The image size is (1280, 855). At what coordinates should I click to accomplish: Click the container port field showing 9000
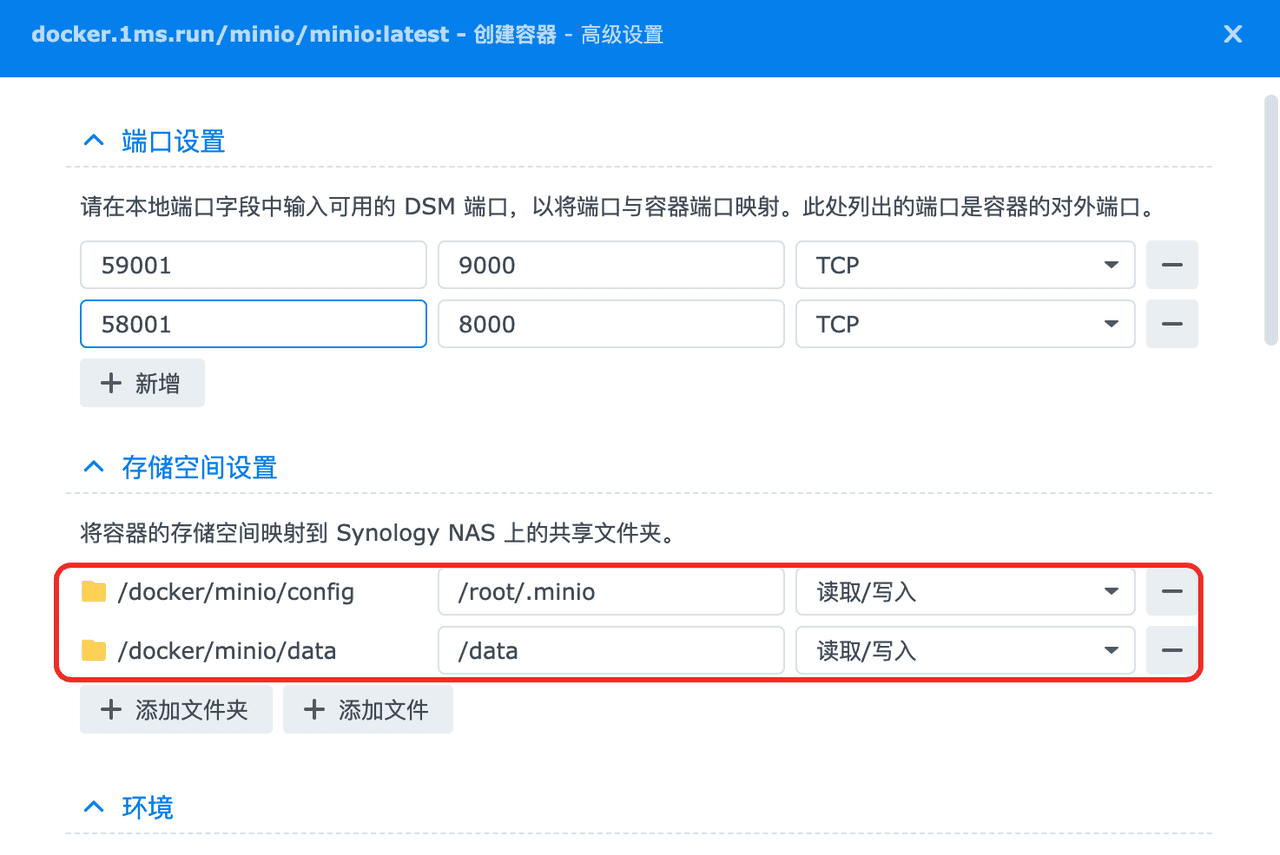point(610,265)
